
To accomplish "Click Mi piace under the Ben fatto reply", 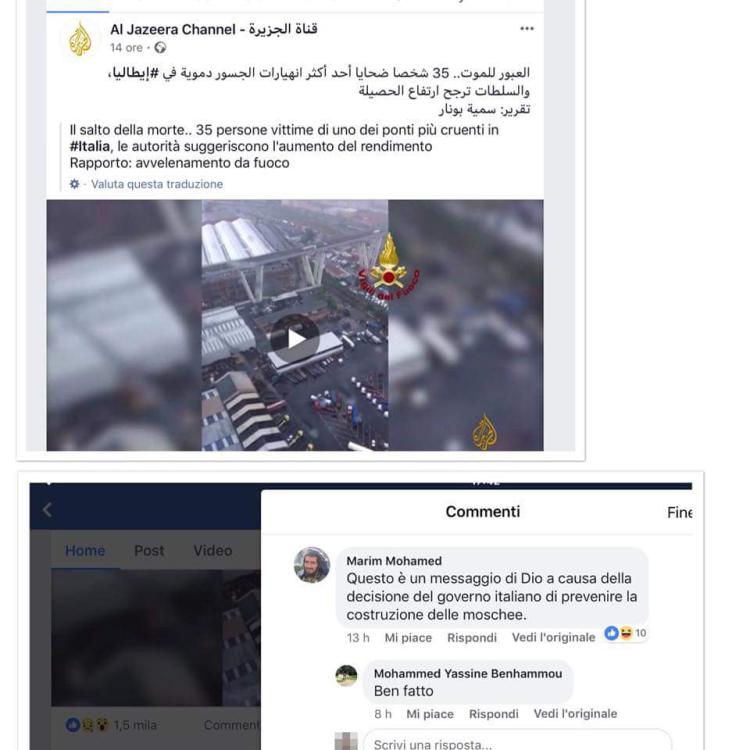I will pyautogui.click(x=430, y=714).
